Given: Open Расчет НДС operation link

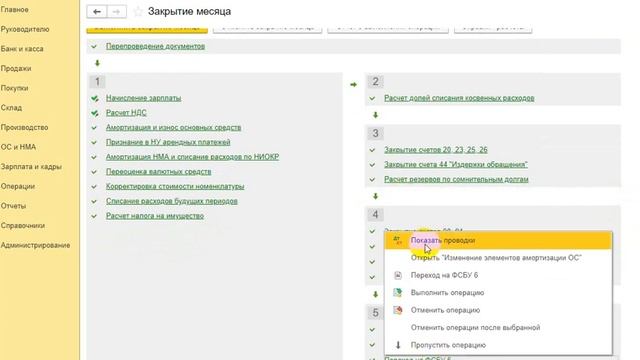Looking at the screenshot, I should point(126,113).
